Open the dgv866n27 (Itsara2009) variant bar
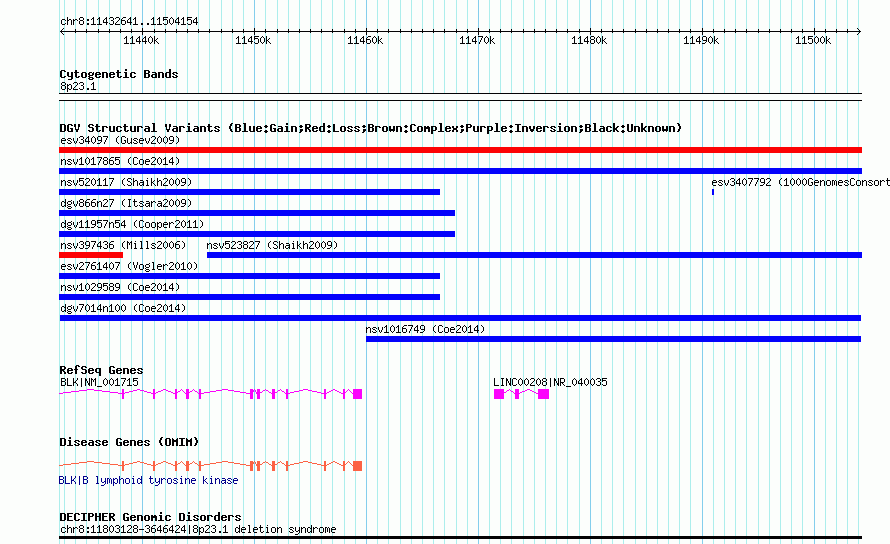The width and height of the screenshot is (890, 544). coord(257,213)
